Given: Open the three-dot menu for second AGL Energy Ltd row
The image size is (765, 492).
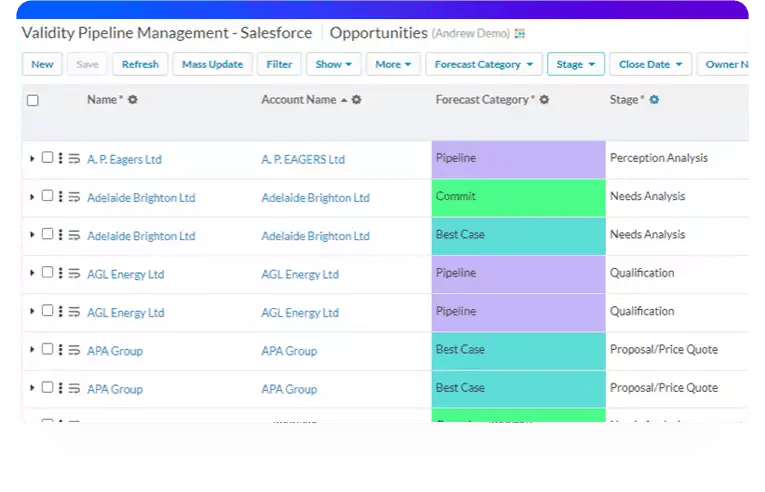Looking at the screenshot, I should [60, 311].
